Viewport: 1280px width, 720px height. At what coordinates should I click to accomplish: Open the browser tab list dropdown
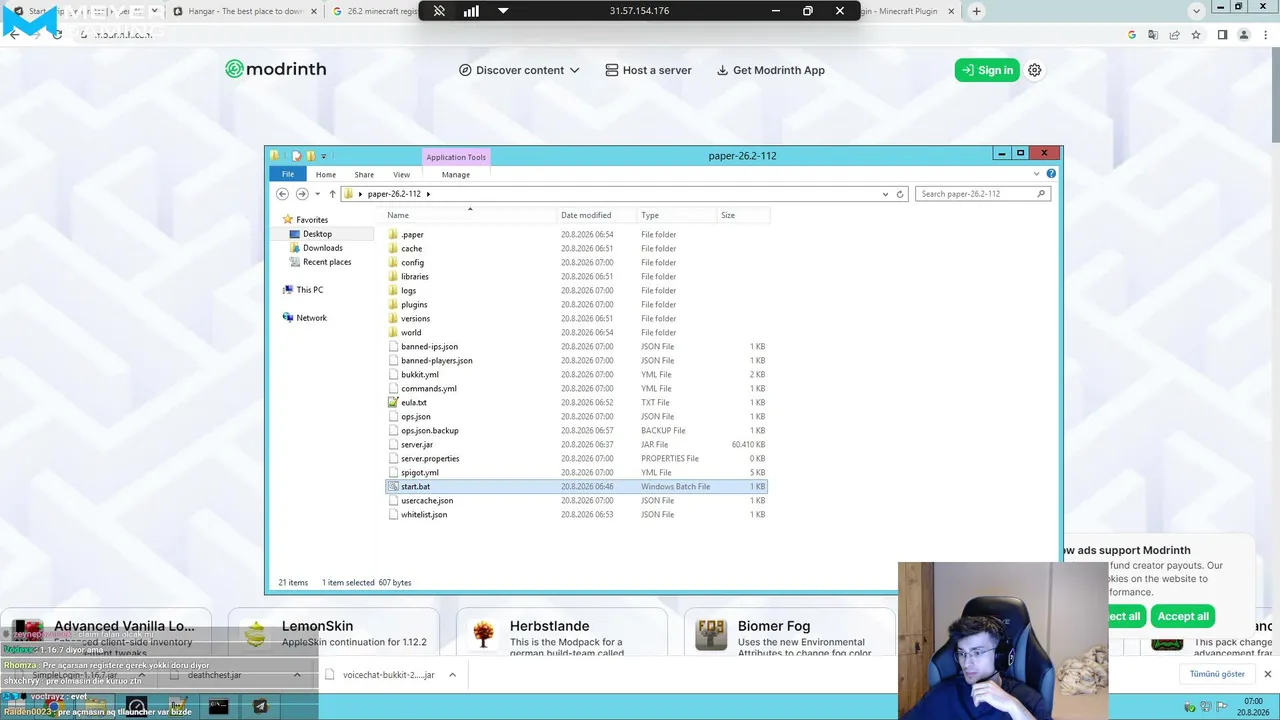coord(1196,11)
